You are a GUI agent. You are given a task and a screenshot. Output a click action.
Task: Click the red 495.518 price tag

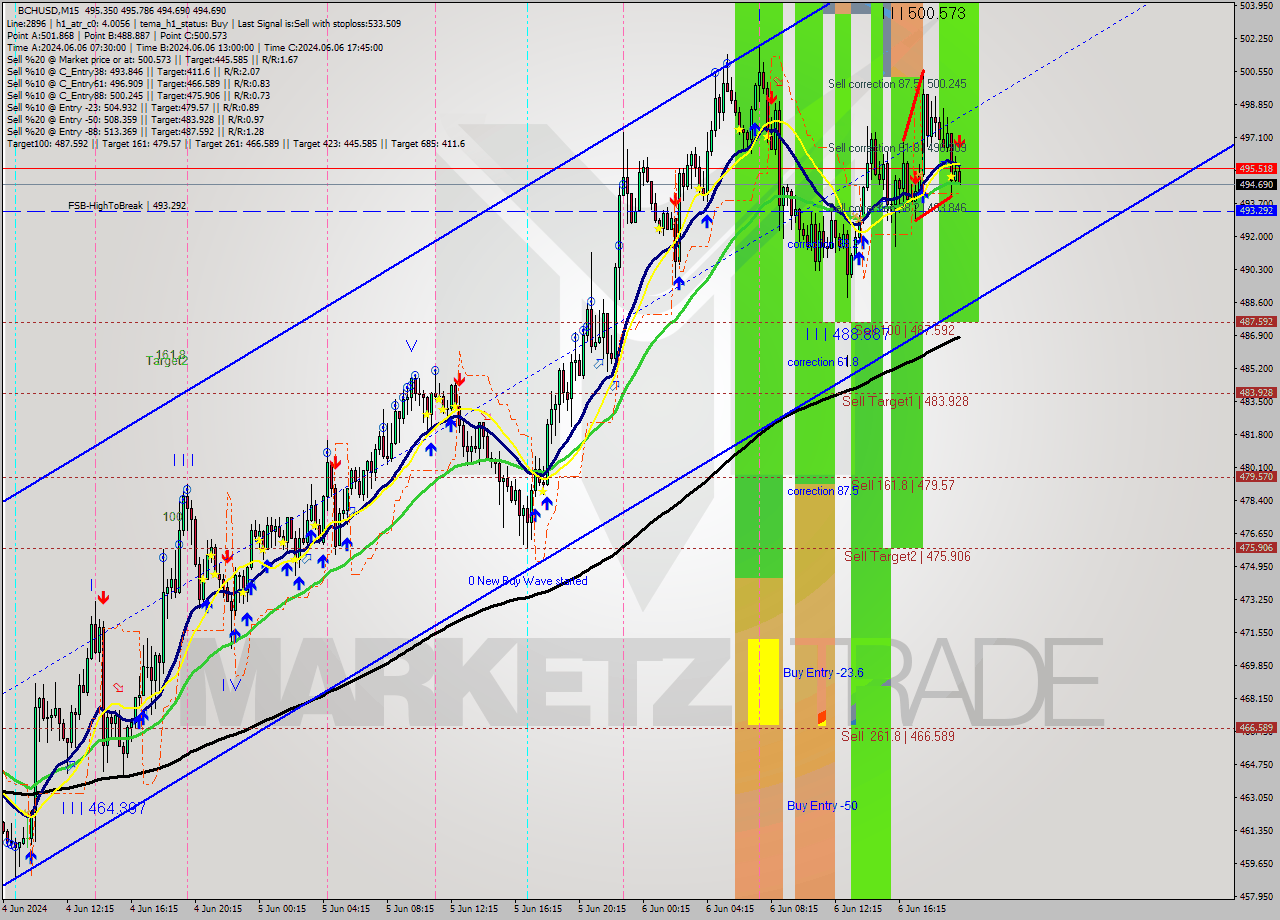(1256, 169)
